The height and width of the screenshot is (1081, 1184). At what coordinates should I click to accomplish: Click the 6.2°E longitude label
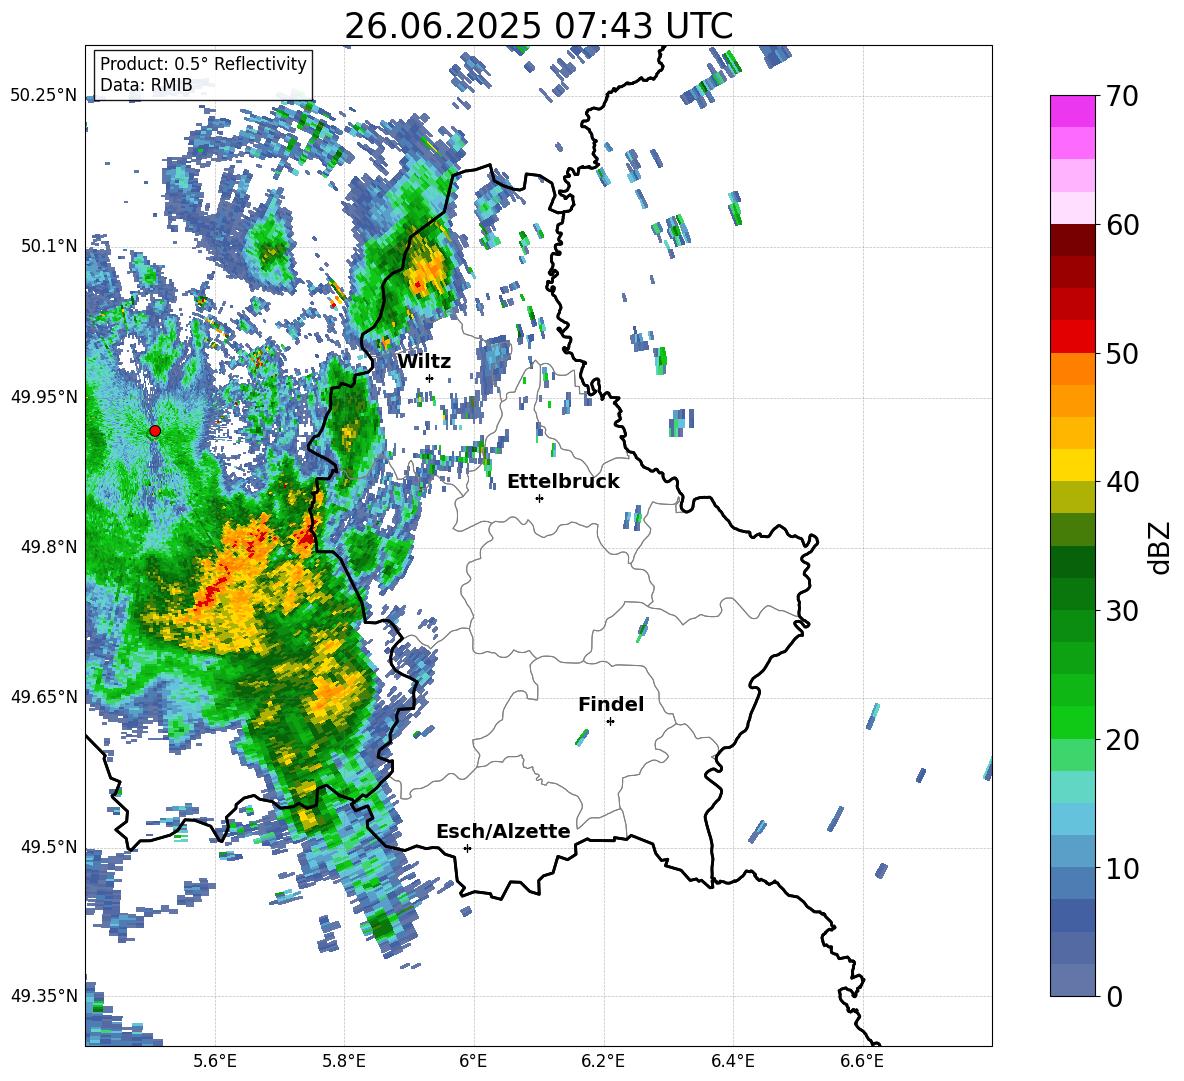tap(603, 1061)
